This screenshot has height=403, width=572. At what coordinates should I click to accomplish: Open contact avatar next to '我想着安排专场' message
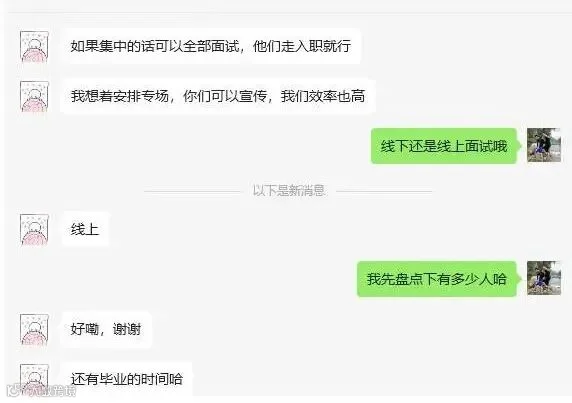[34, 96]
